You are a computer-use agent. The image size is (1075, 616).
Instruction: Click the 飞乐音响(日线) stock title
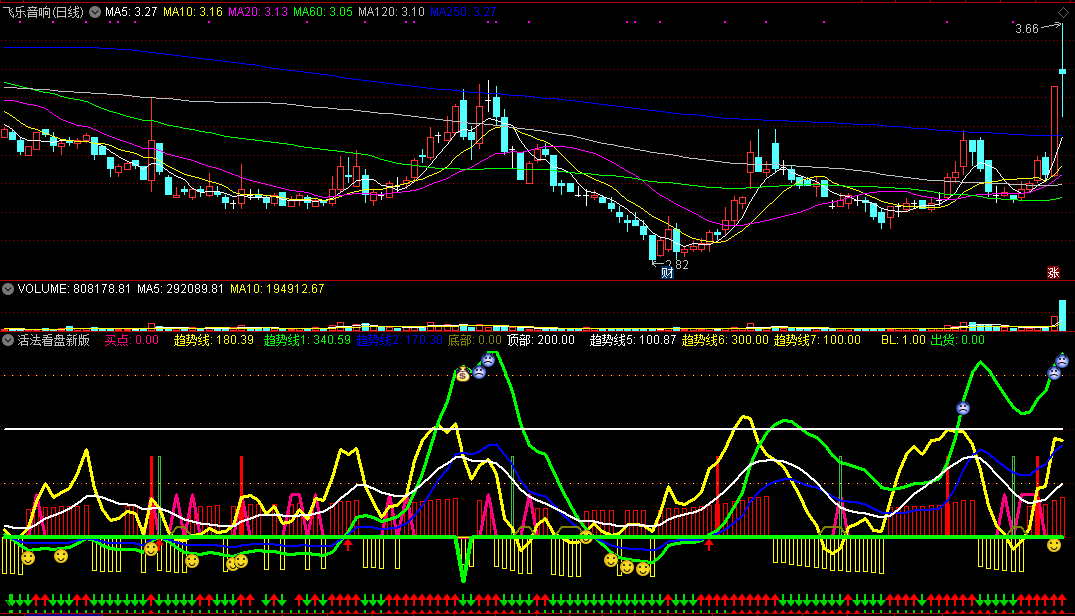44,12
